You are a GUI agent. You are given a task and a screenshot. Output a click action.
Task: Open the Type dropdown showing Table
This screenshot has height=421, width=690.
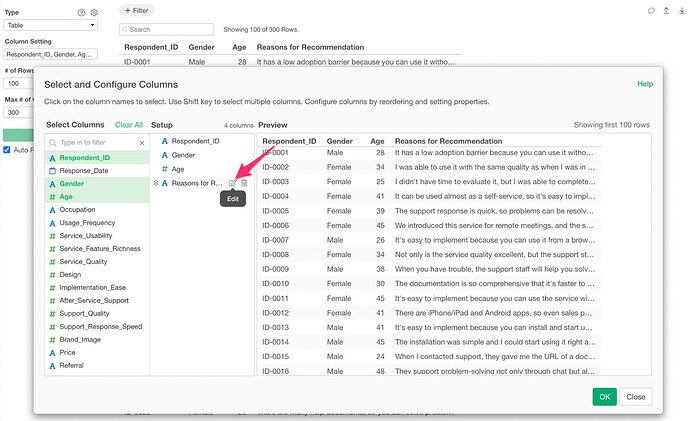coord(50,25)
